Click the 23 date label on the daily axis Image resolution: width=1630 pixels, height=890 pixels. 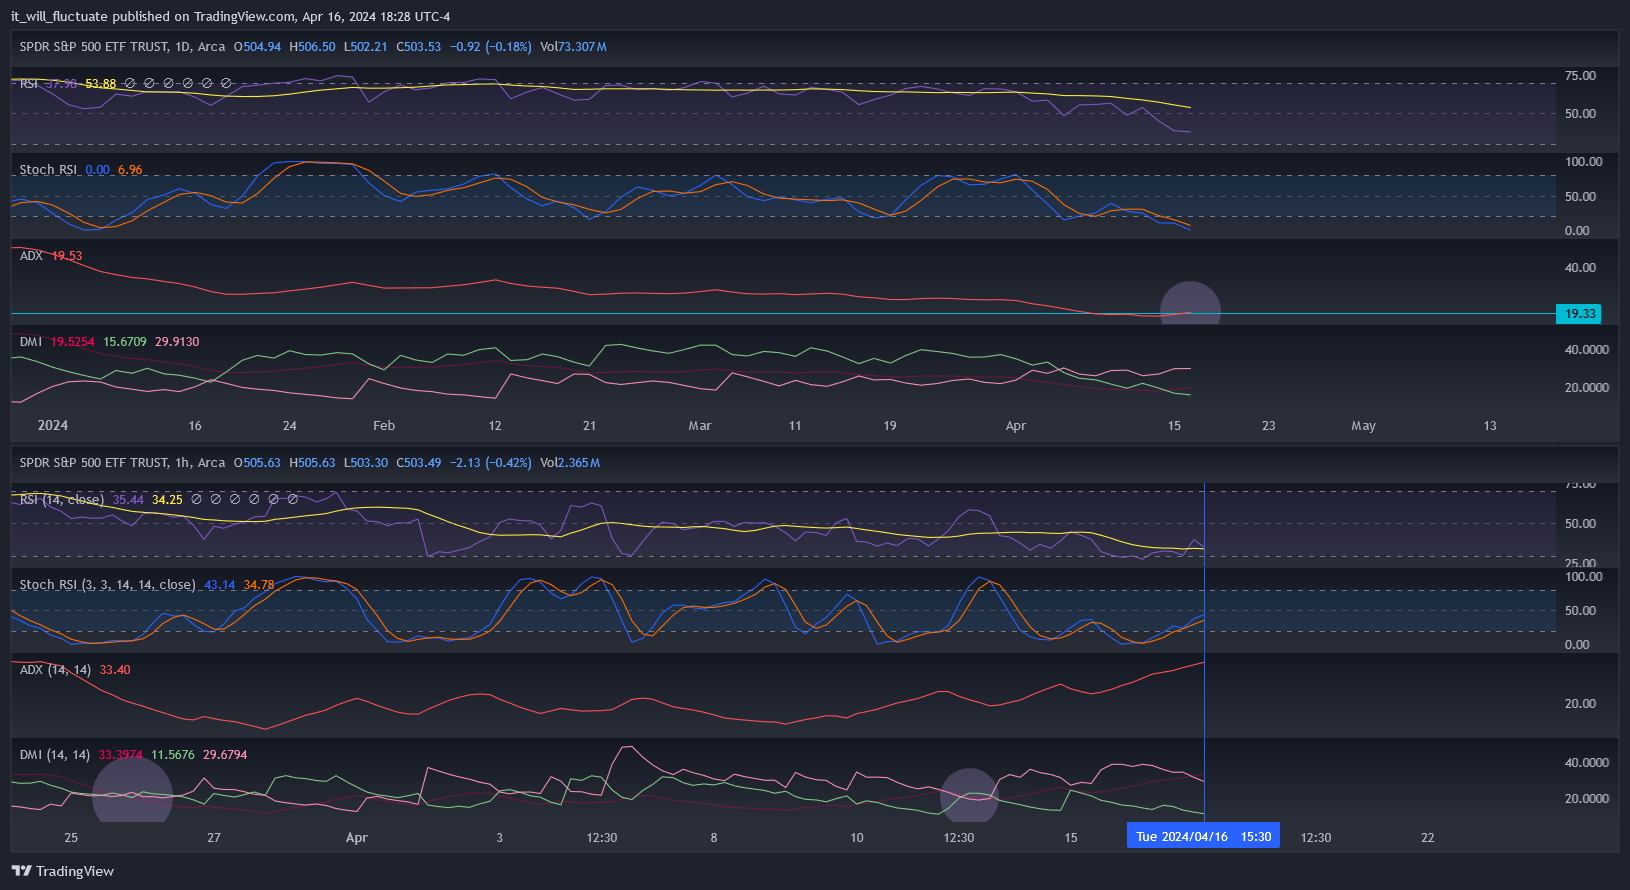tap(1269, 426)
